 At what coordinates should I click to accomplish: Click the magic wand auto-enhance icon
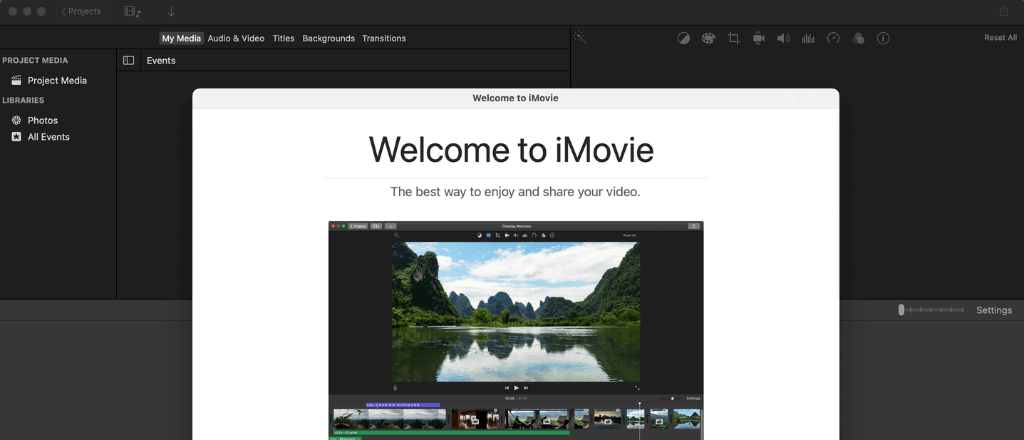pos(581,37)
